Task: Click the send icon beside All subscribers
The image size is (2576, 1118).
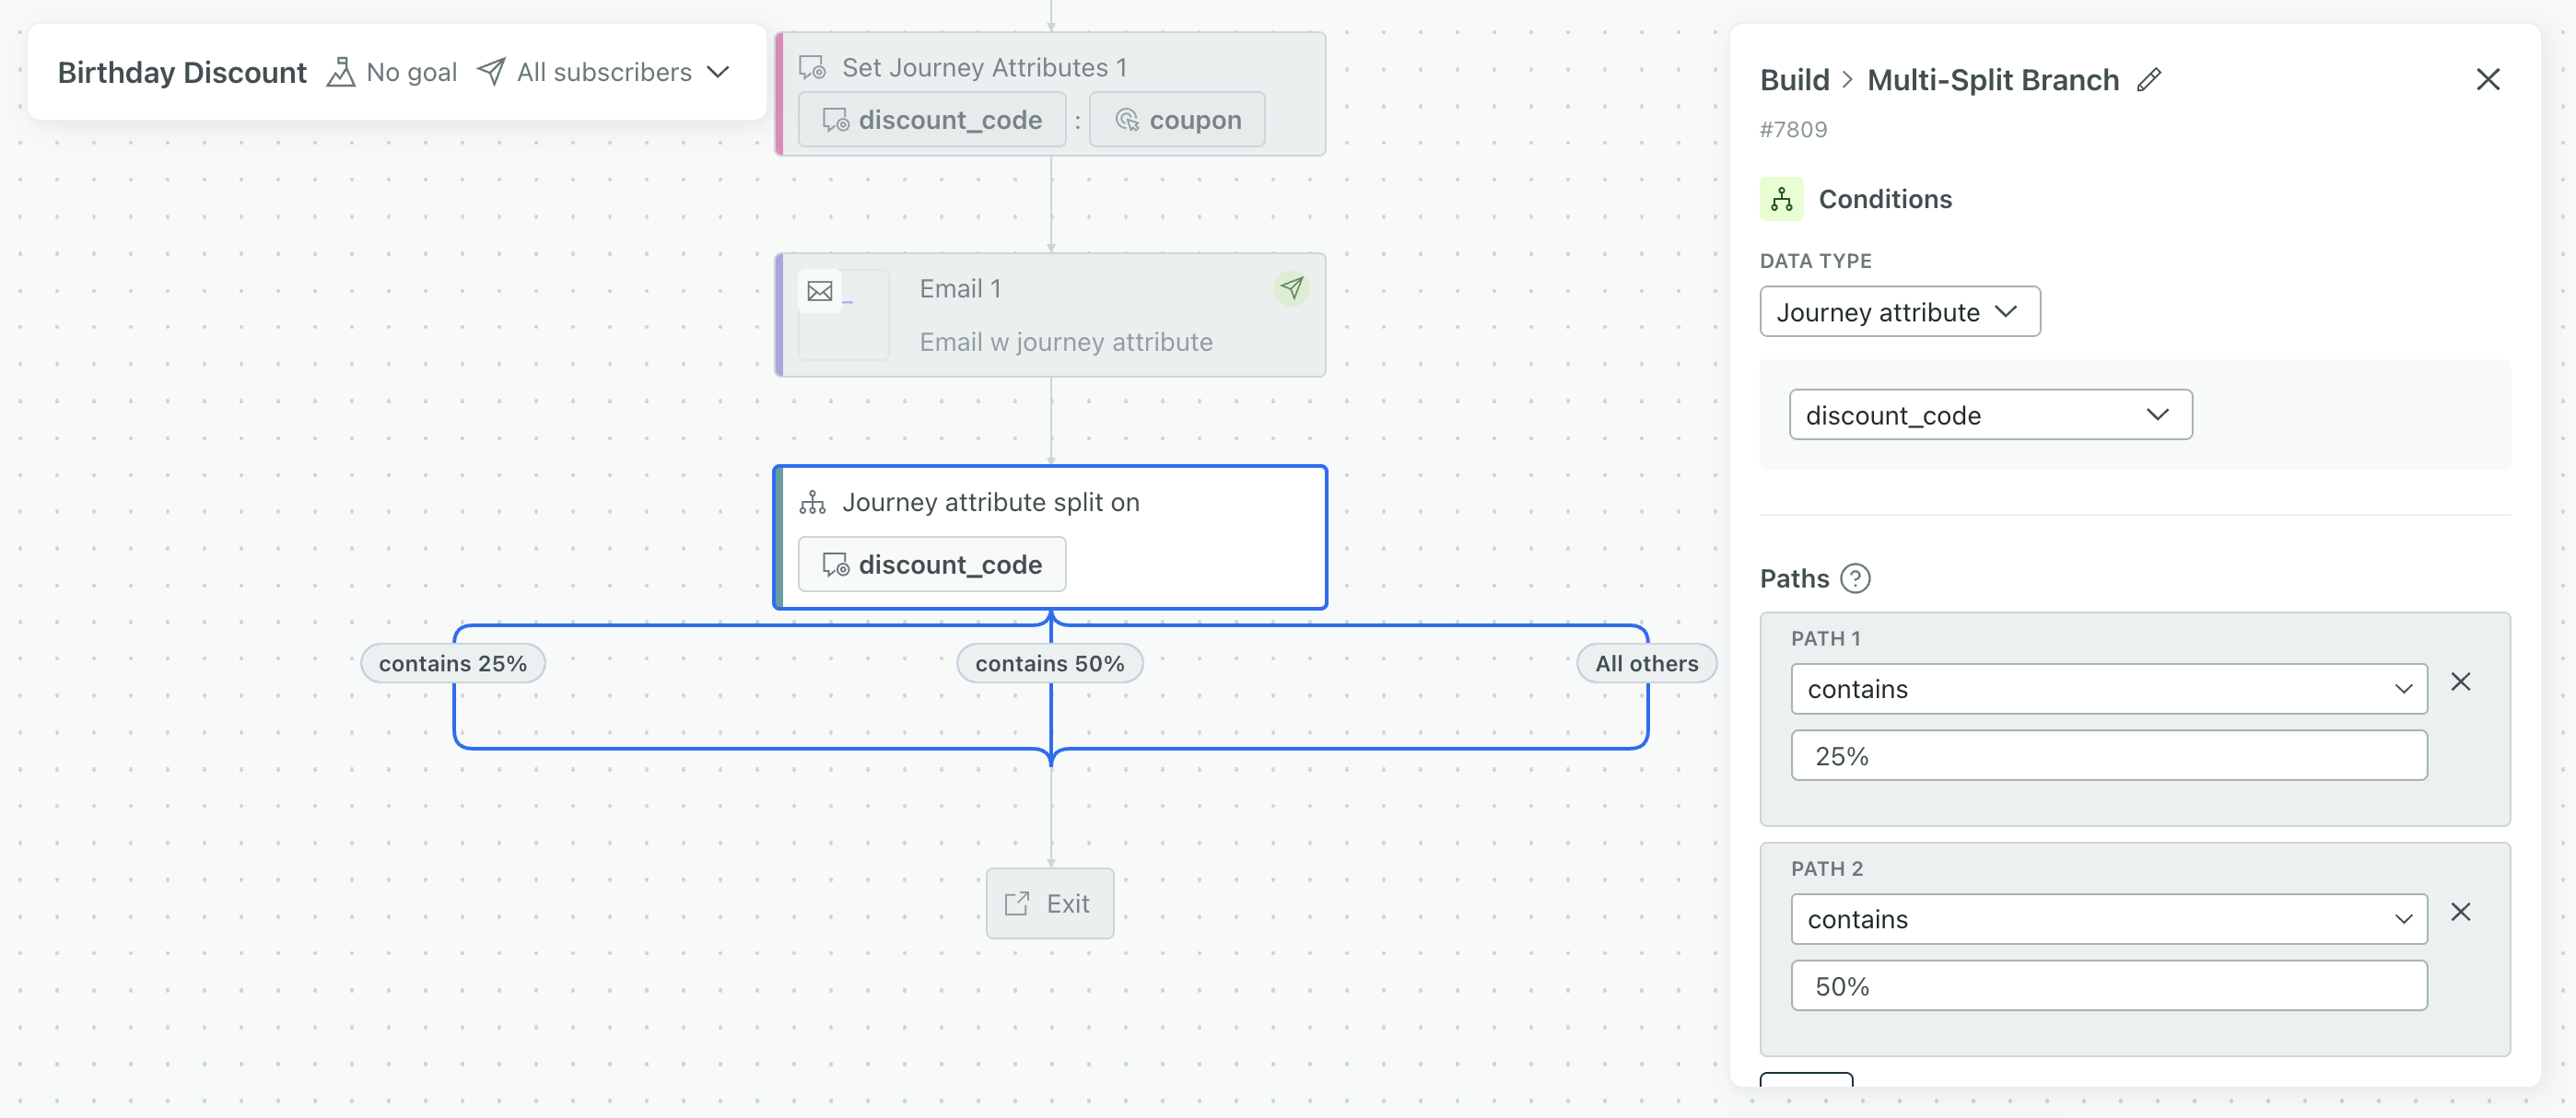Action: [491, 71]
